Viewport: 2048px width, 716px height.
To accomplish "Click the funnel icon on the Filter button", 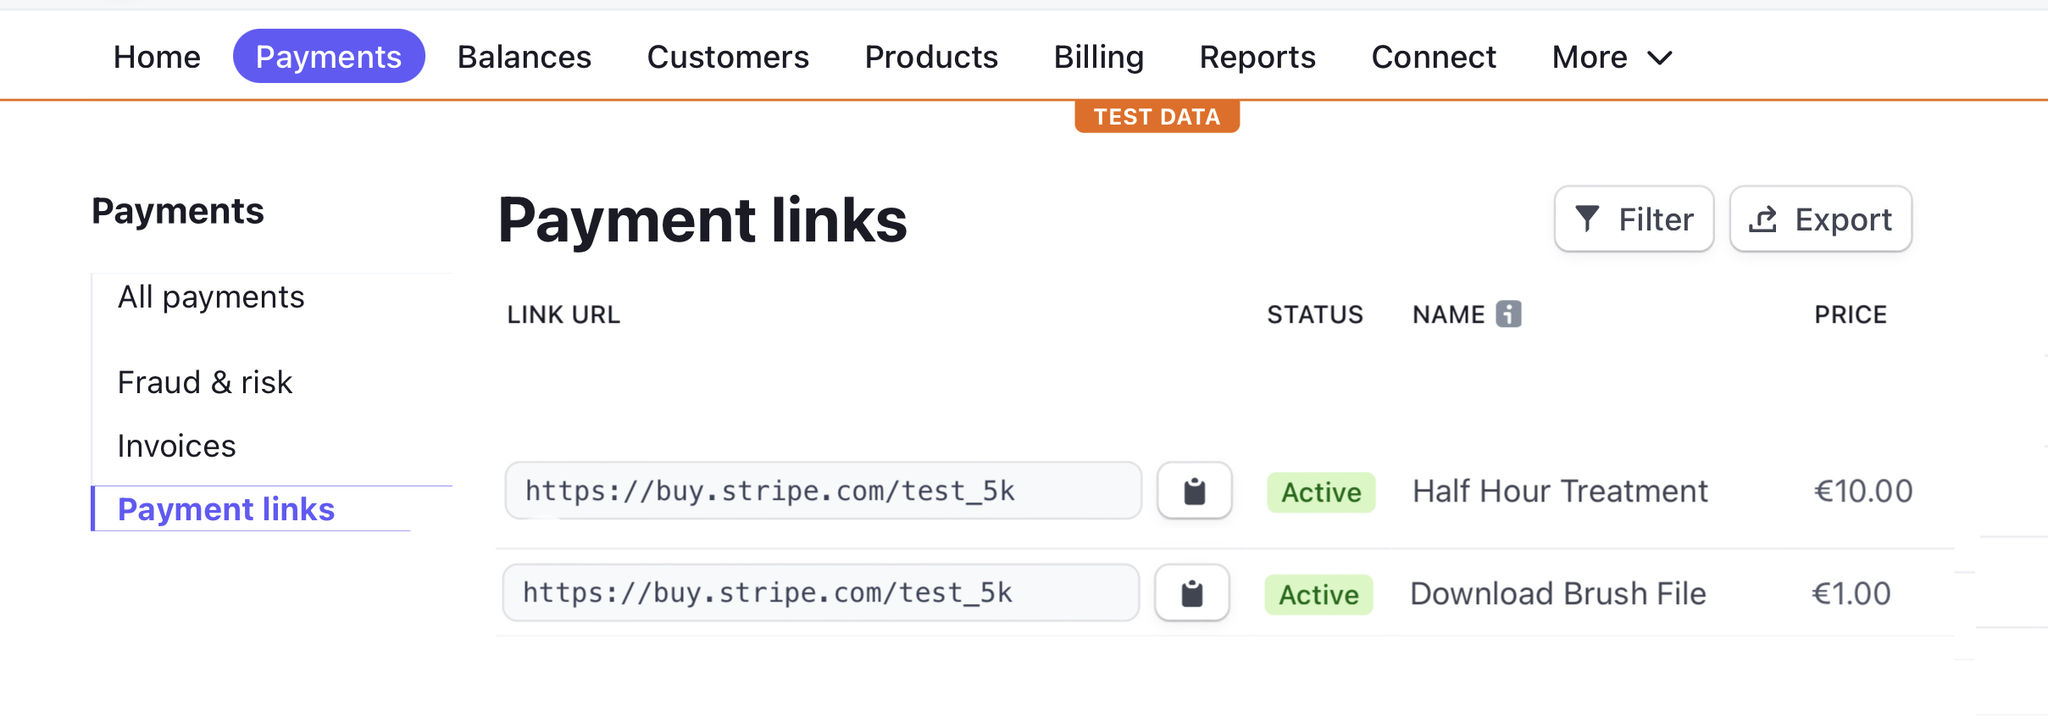I will (x=1590, y=219).
